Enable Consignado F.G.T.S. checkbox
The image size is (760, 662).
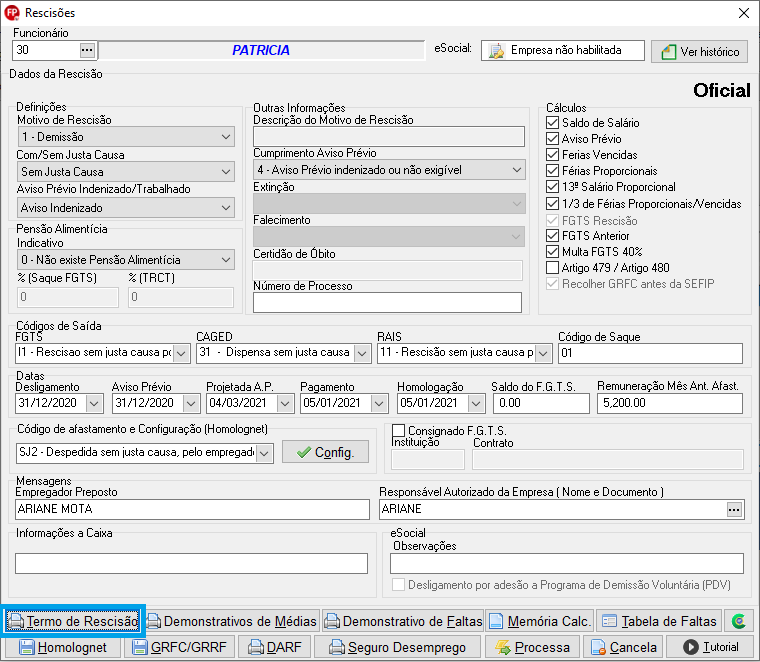point(398,430)
